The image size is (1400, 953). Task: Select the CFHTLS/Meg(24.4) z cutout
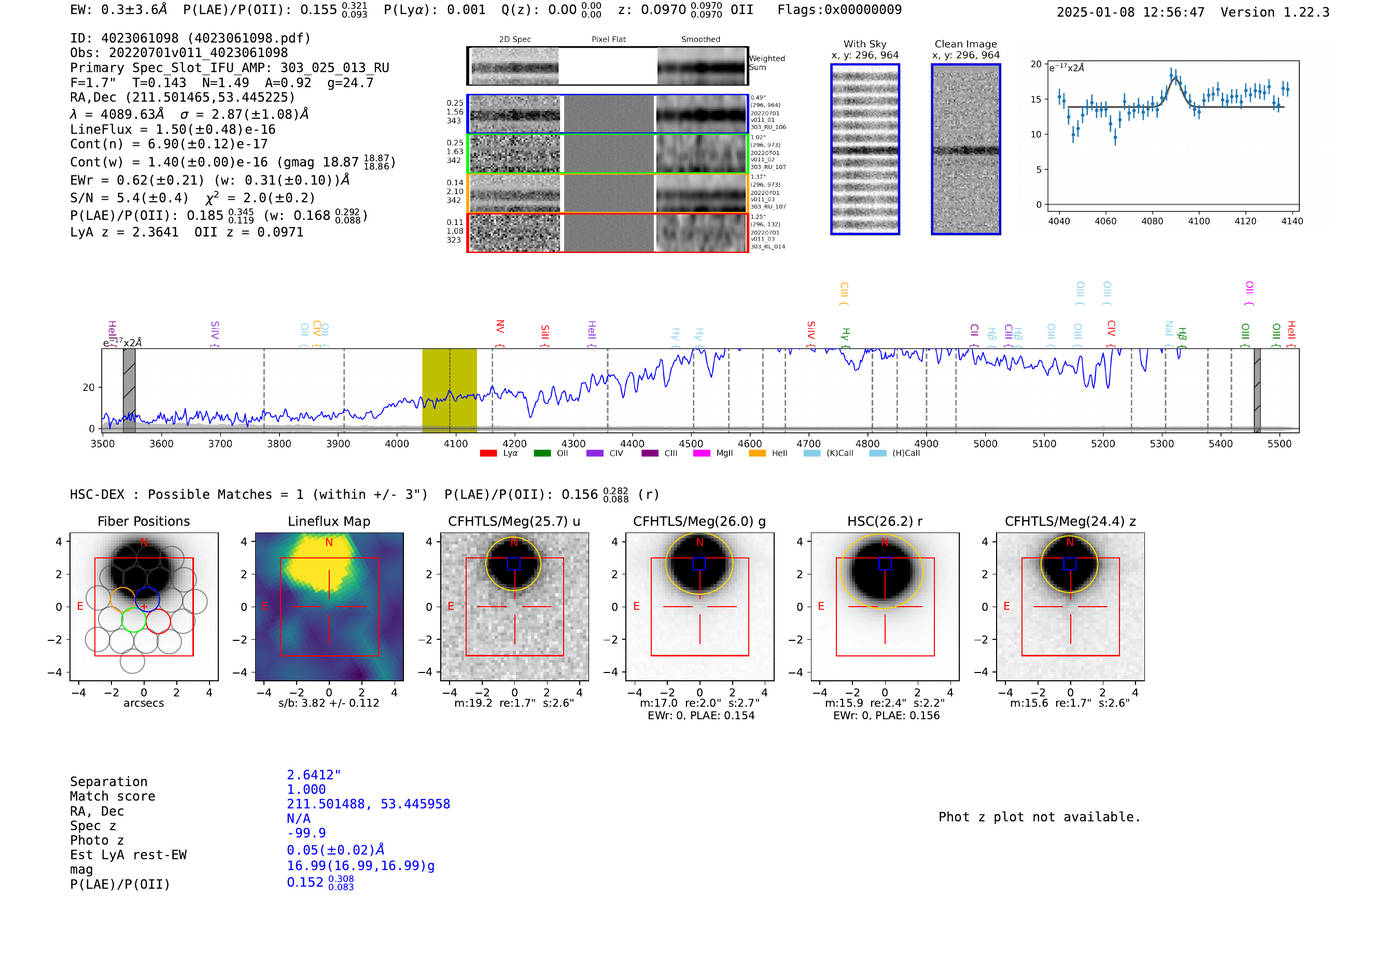[x=1070, y=607]
